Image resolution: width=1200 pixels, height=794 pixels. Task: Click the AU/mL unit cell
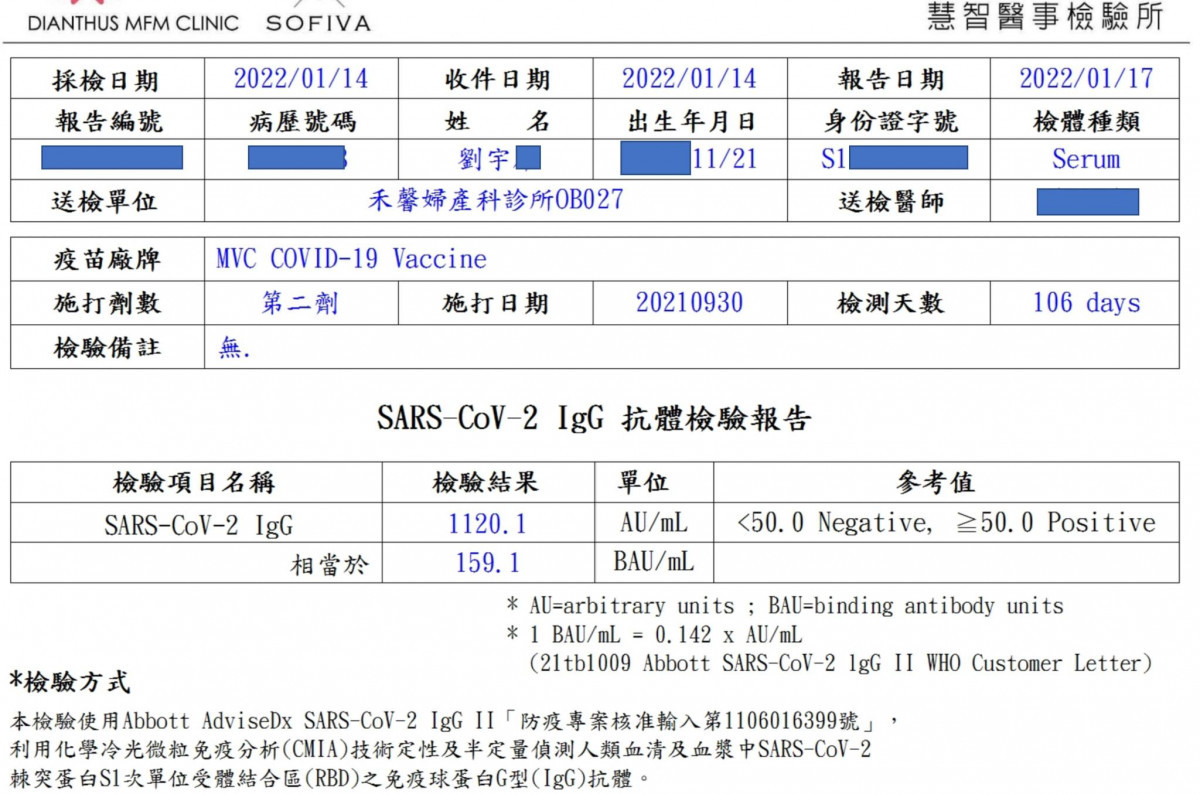click(x=653, y=521)
